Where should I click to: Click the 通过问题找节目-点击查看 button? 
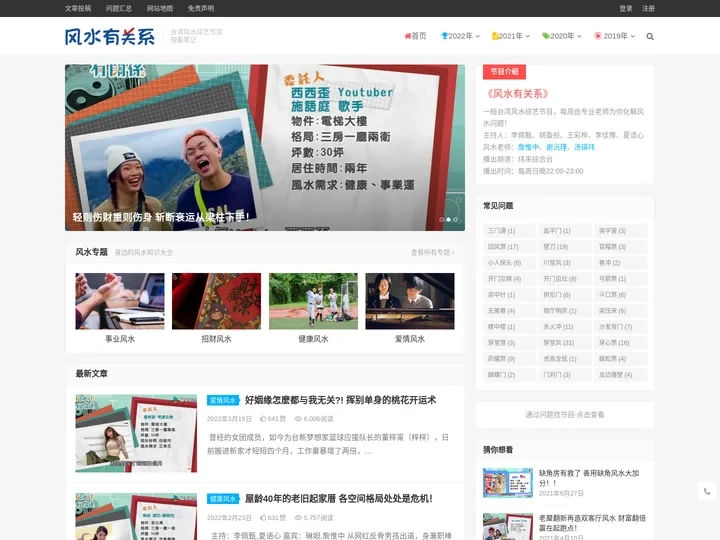pyautogui.click(x=565, y=415)
